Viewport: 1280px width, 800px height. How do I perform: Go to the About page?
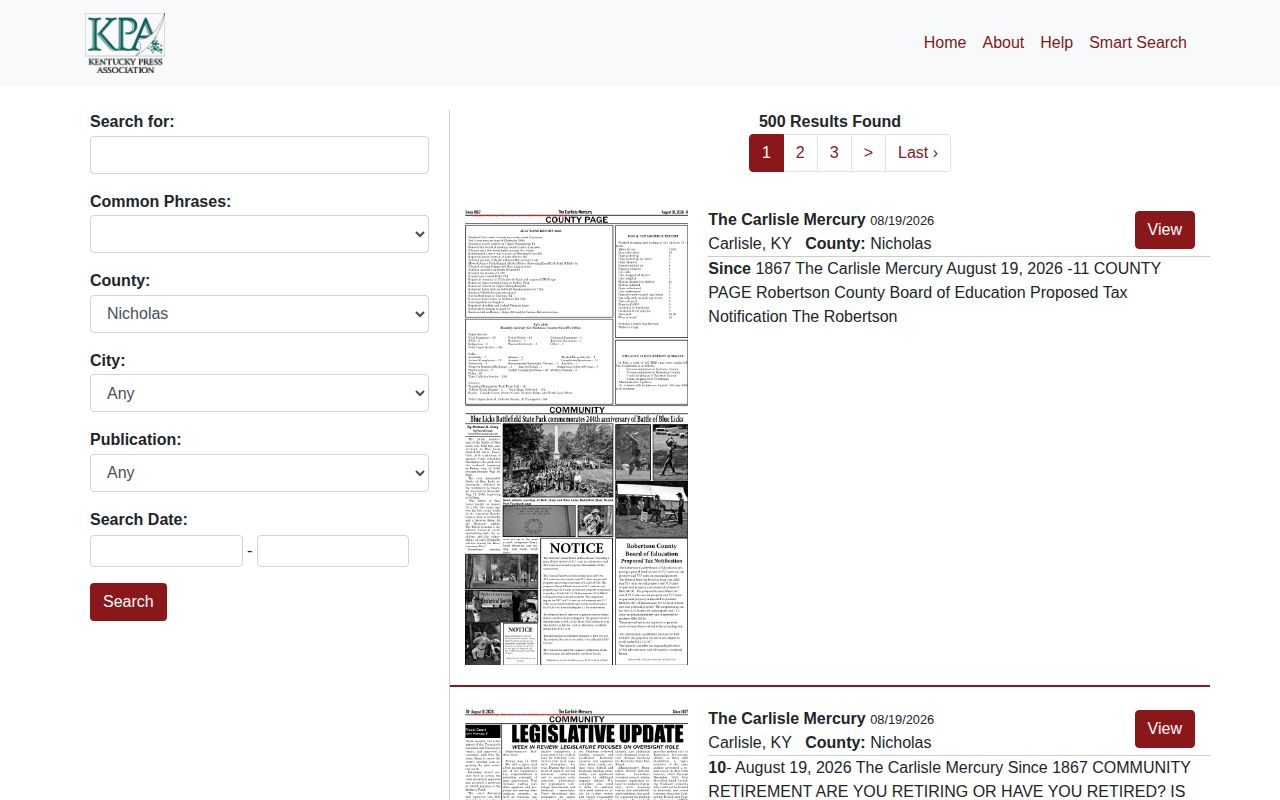pos(1003,42)
